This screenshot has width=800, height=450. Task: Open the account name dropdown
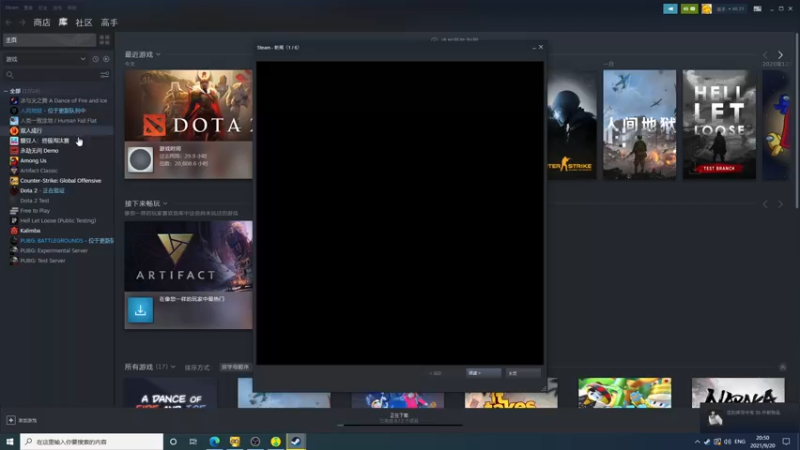click(730, 9)
